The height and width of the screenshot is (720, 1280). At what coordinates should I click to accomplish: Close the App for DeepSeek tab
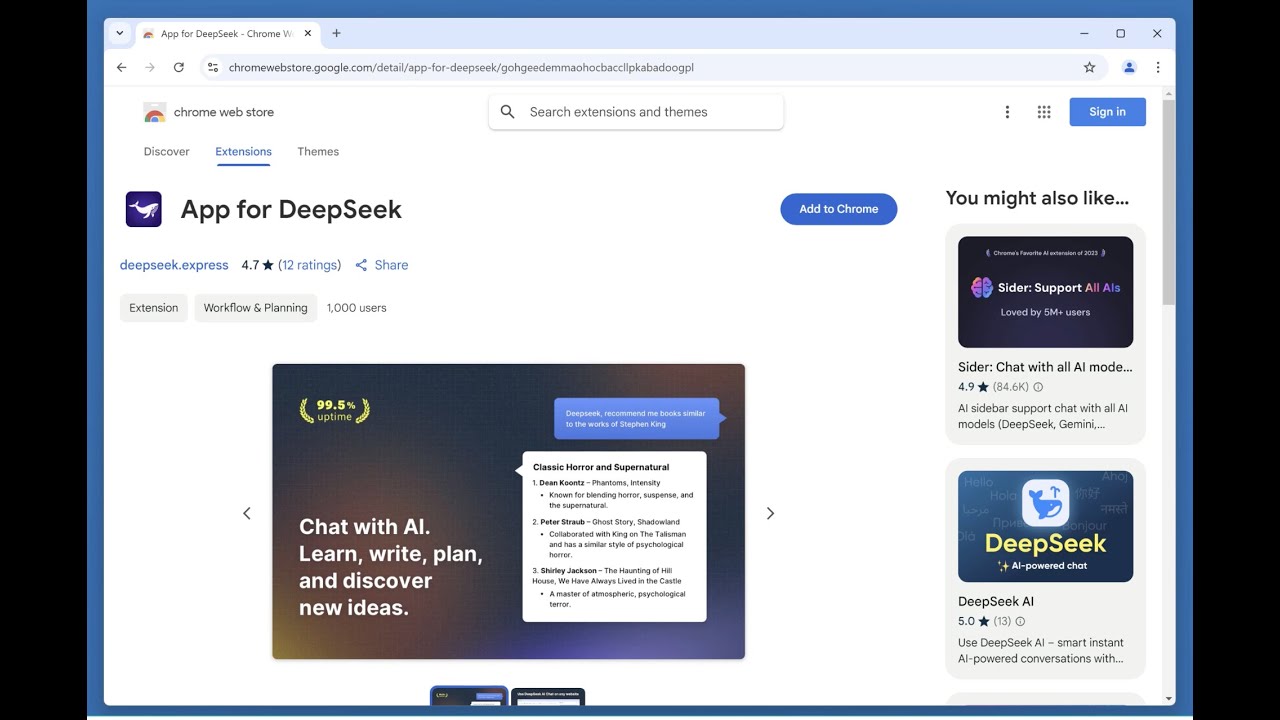308,33
